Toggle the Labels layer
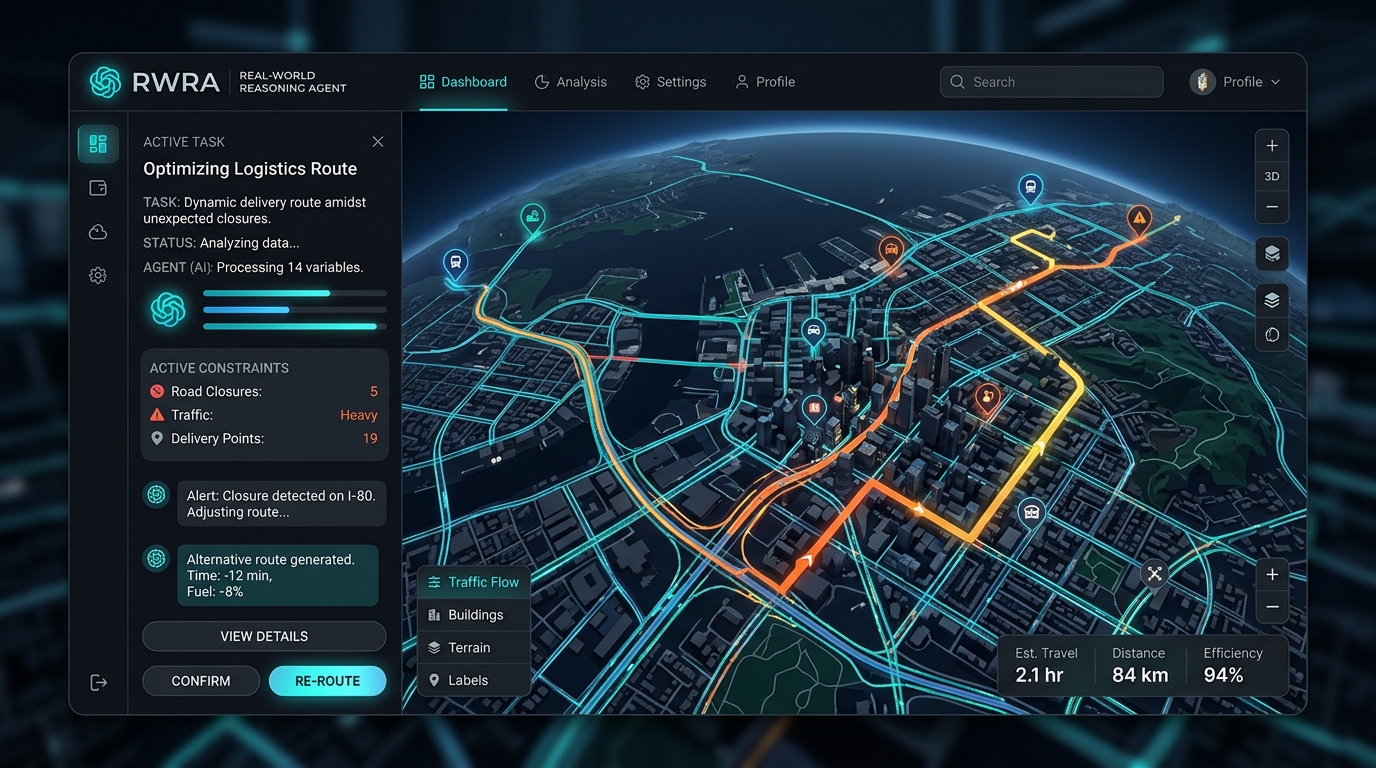The height and width of the screenshot is (768, 1376). coord(474,681)
